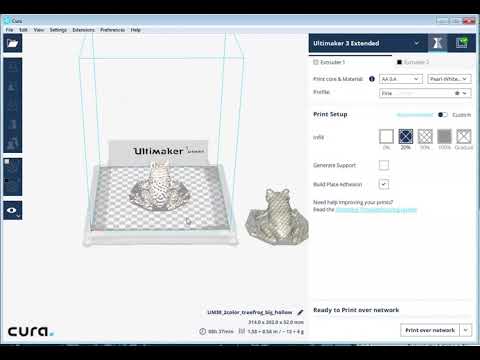
Task: Select the second extruder button in left toolbar
Action: pyautogui.click(x=13, y=186)
